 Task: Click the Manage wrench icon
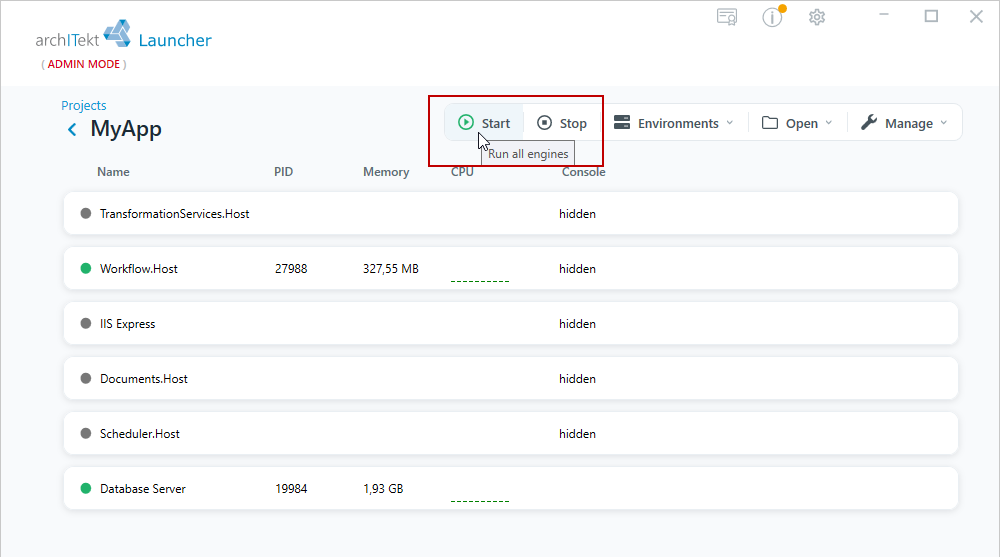(x=869, y=123)
